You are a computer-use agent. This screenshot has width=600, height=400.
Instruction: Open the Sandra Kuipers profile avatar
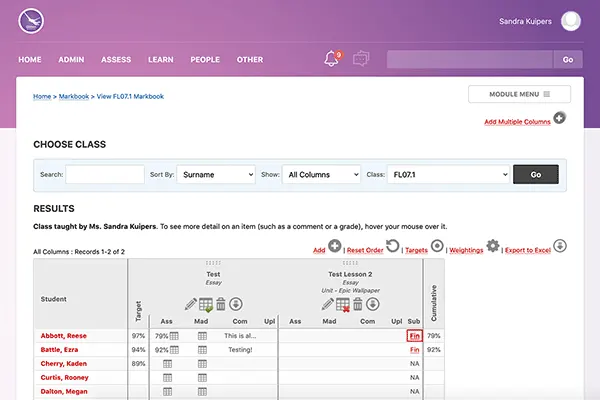(x=571, y=20)
